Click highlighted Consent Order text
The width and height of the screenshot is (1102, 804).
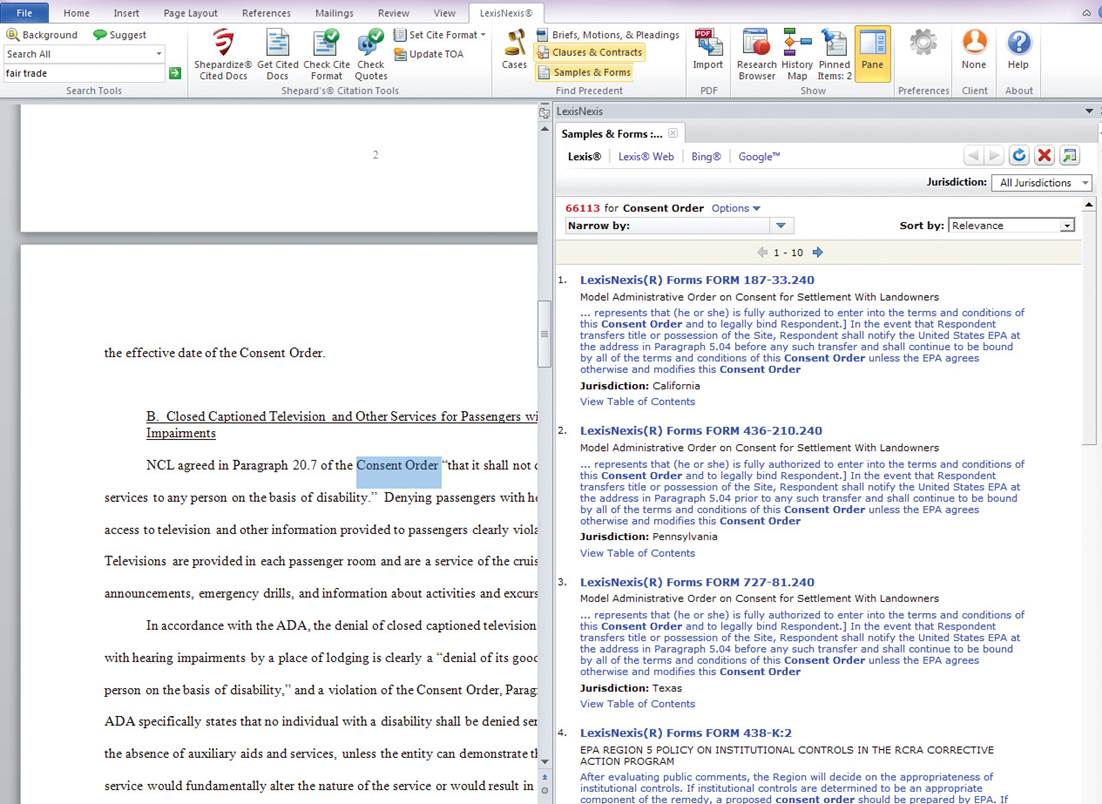point(398,465)
